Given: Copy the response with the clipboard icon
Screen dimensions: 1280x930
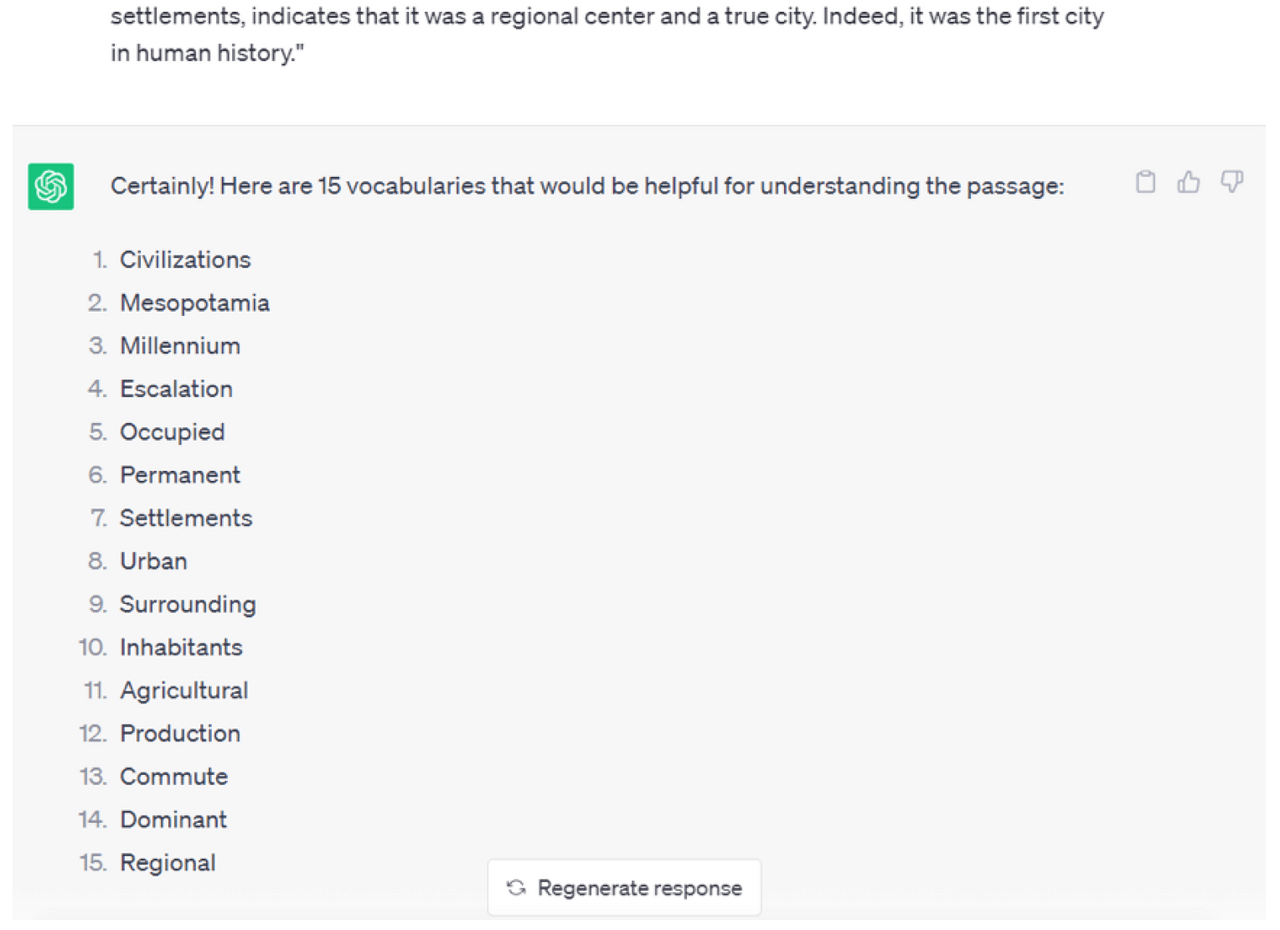Looking at the screenshot, I should click(x=1146, y=182).
